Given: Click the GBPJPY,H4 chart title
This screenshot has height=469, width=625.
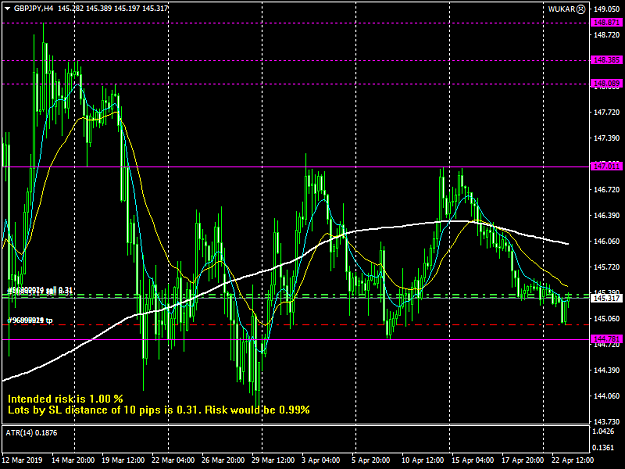Looking at the screenshot, I should click(x=33, y=8).
